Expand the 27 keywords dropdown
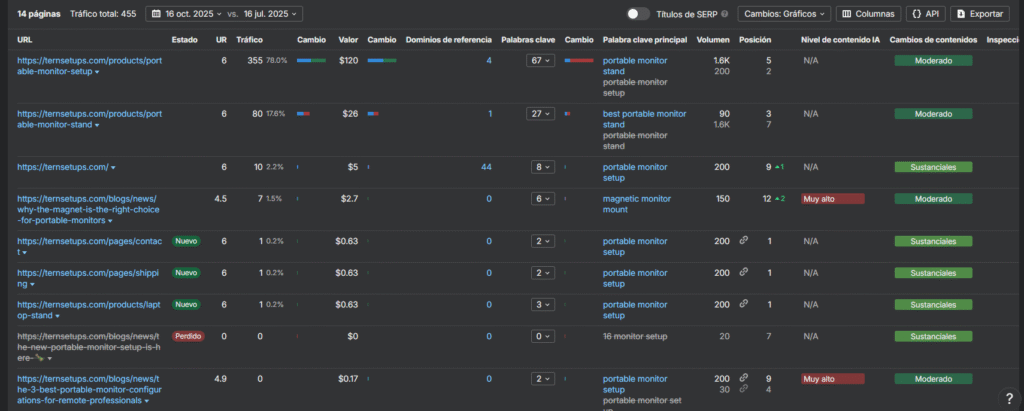Viewport: 1024px width, 411px height. [x=541, y=113]
